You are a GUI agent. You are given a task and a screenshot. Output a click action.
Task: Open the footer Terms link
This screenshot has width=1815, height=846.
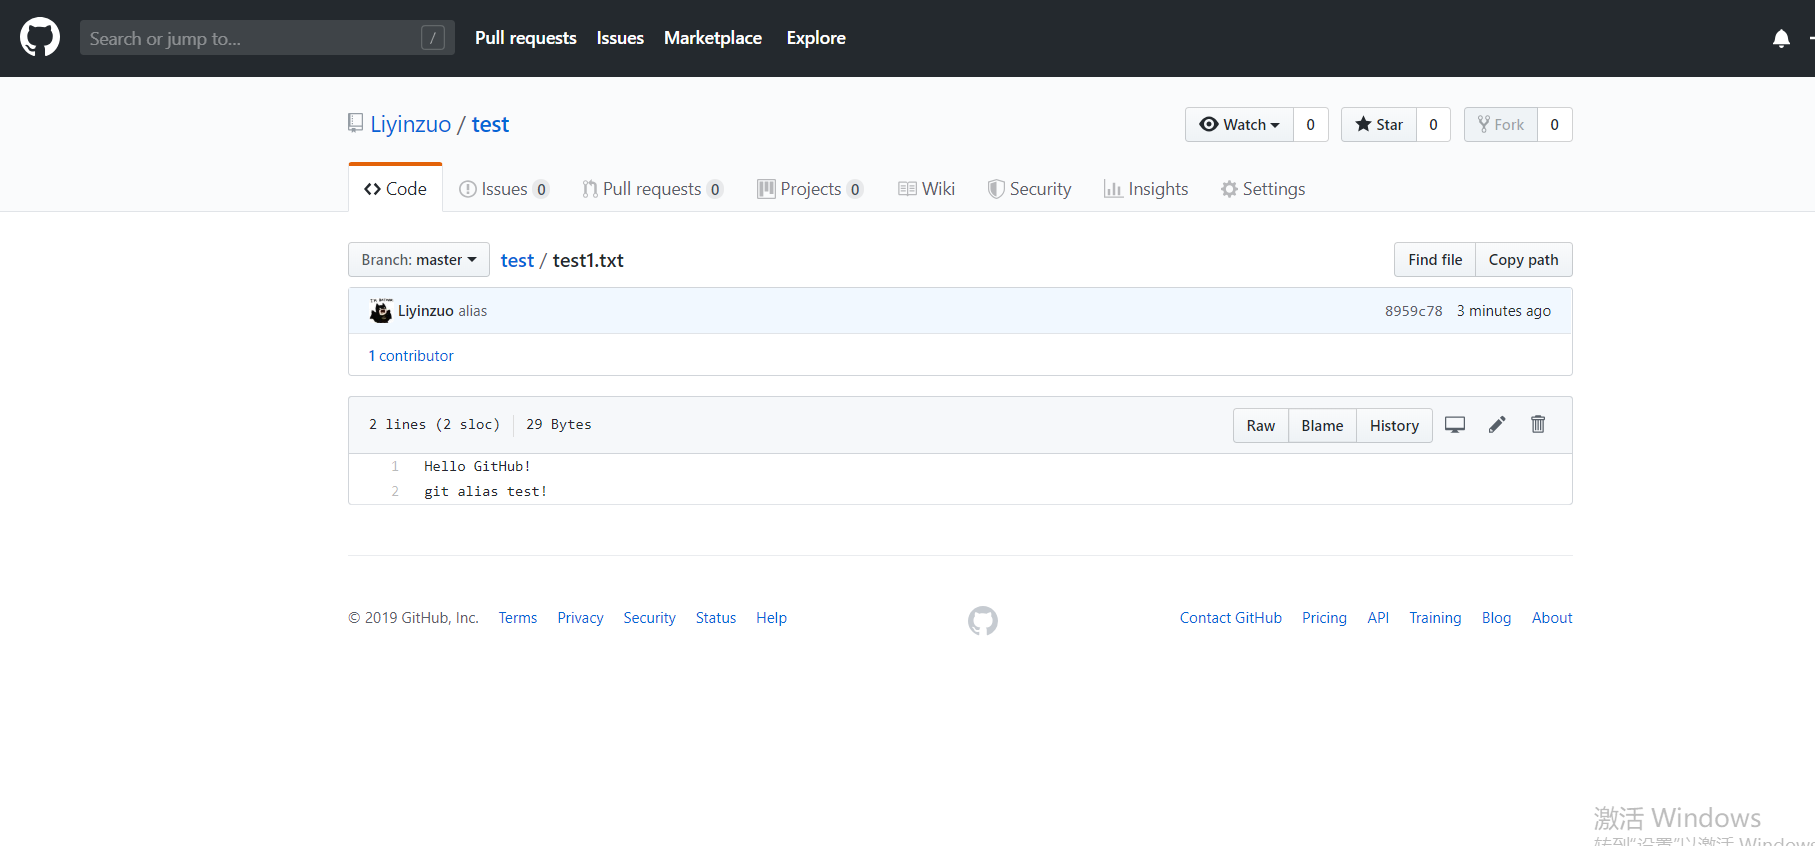(x=518, y=618)
